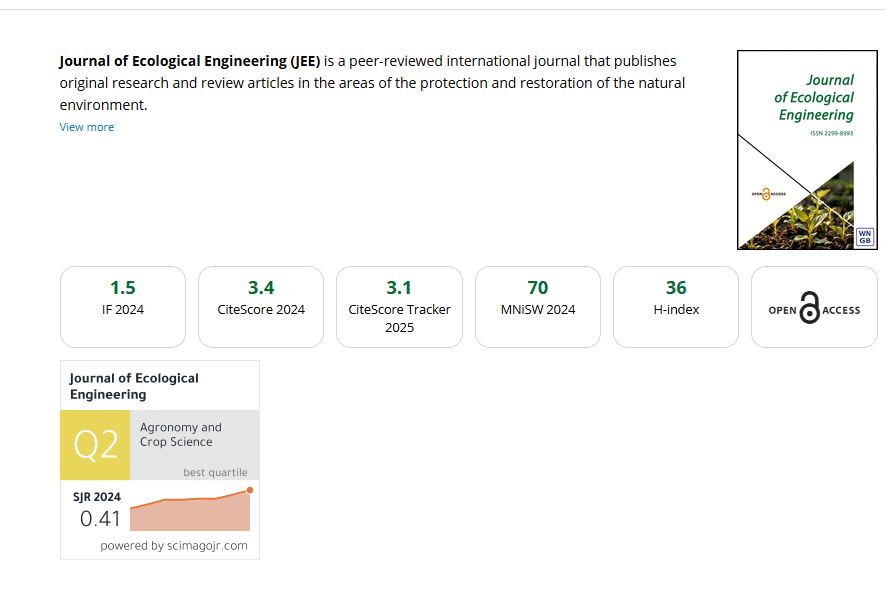
Task: Follow the "powered by scimagojr.com" text
Action: 174,546
